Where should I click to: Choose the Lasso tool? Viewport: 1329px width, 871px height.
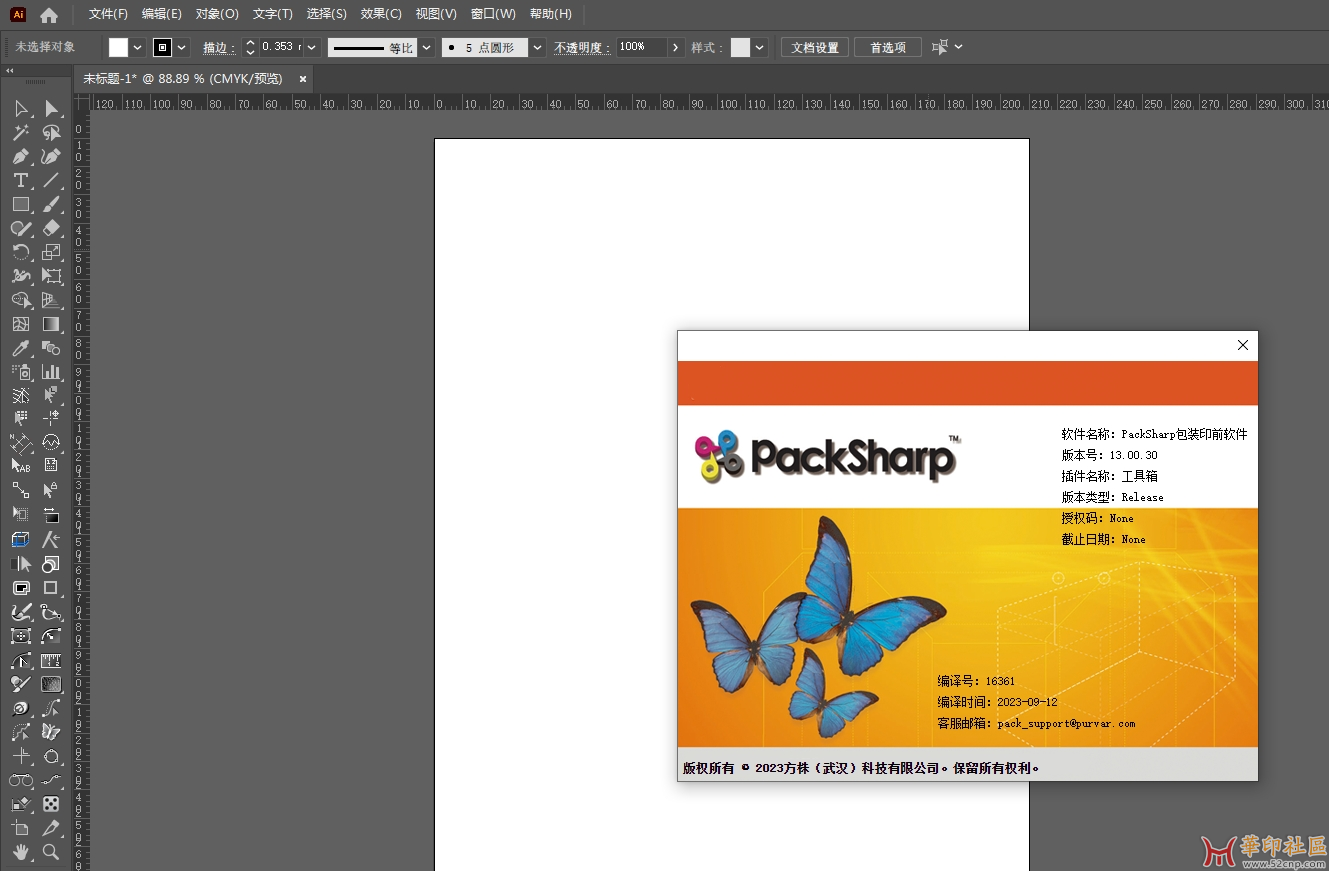[x=51, y=132]
